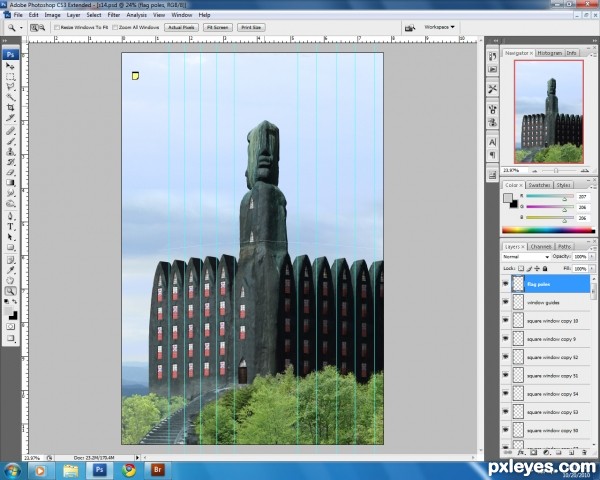600x480 pixels.
Task: Hide the window guides layer
Action: click(x=505, y=302)
